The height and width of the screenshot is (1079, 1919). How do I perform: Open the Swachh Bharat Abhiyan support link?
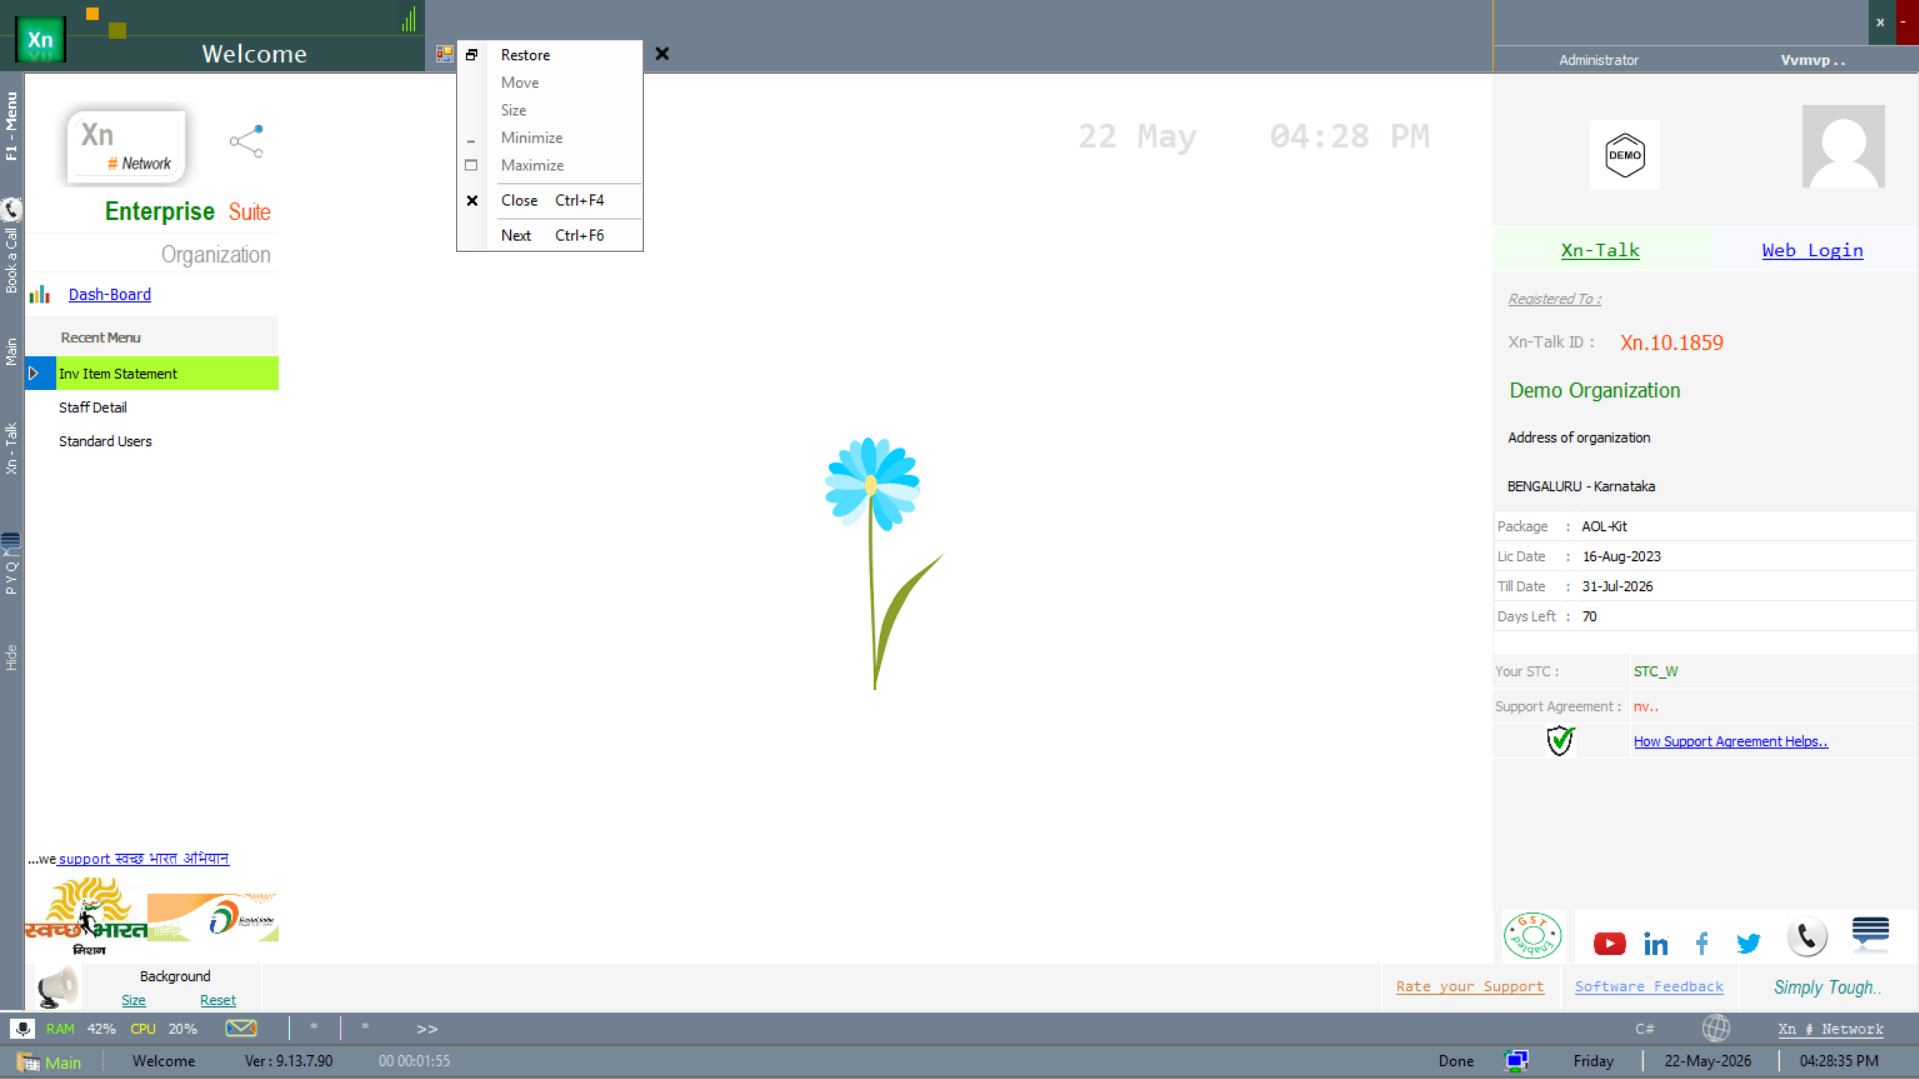click(x=144, y=858)
